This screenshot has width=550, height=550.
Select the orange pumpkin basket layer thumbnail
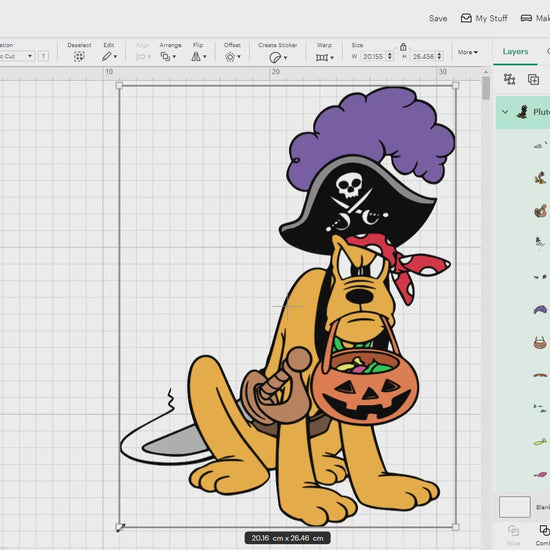[540, 342]
